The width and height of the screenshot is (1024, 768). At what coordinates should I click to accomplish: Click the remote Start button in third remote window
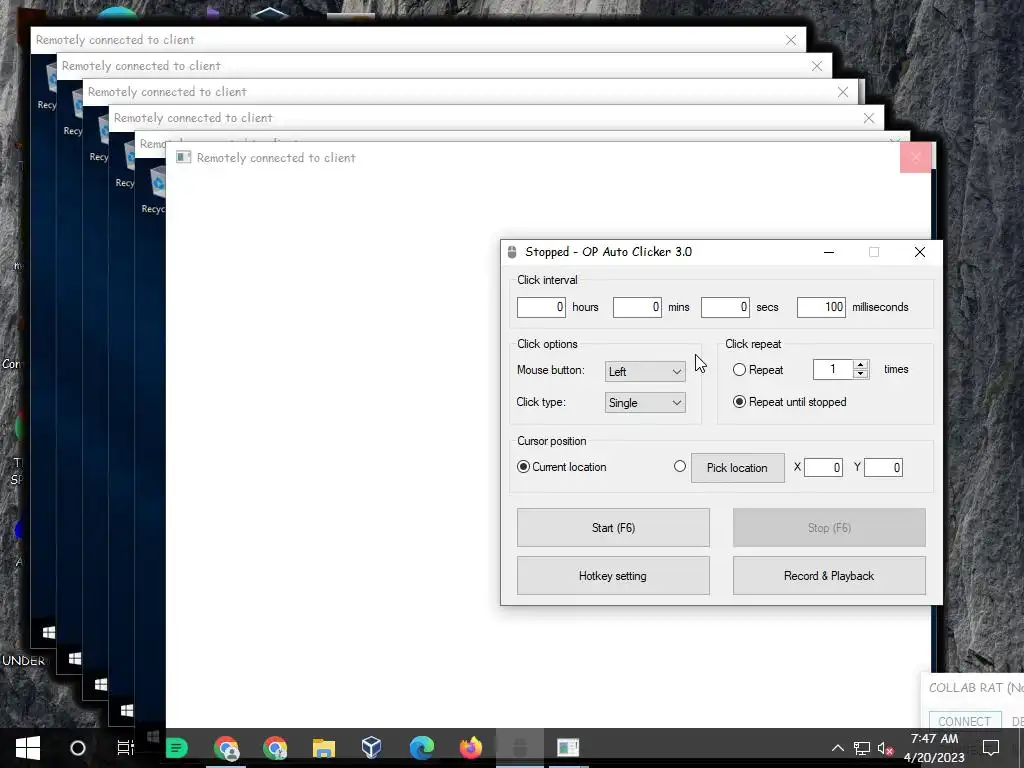(101, 684)
